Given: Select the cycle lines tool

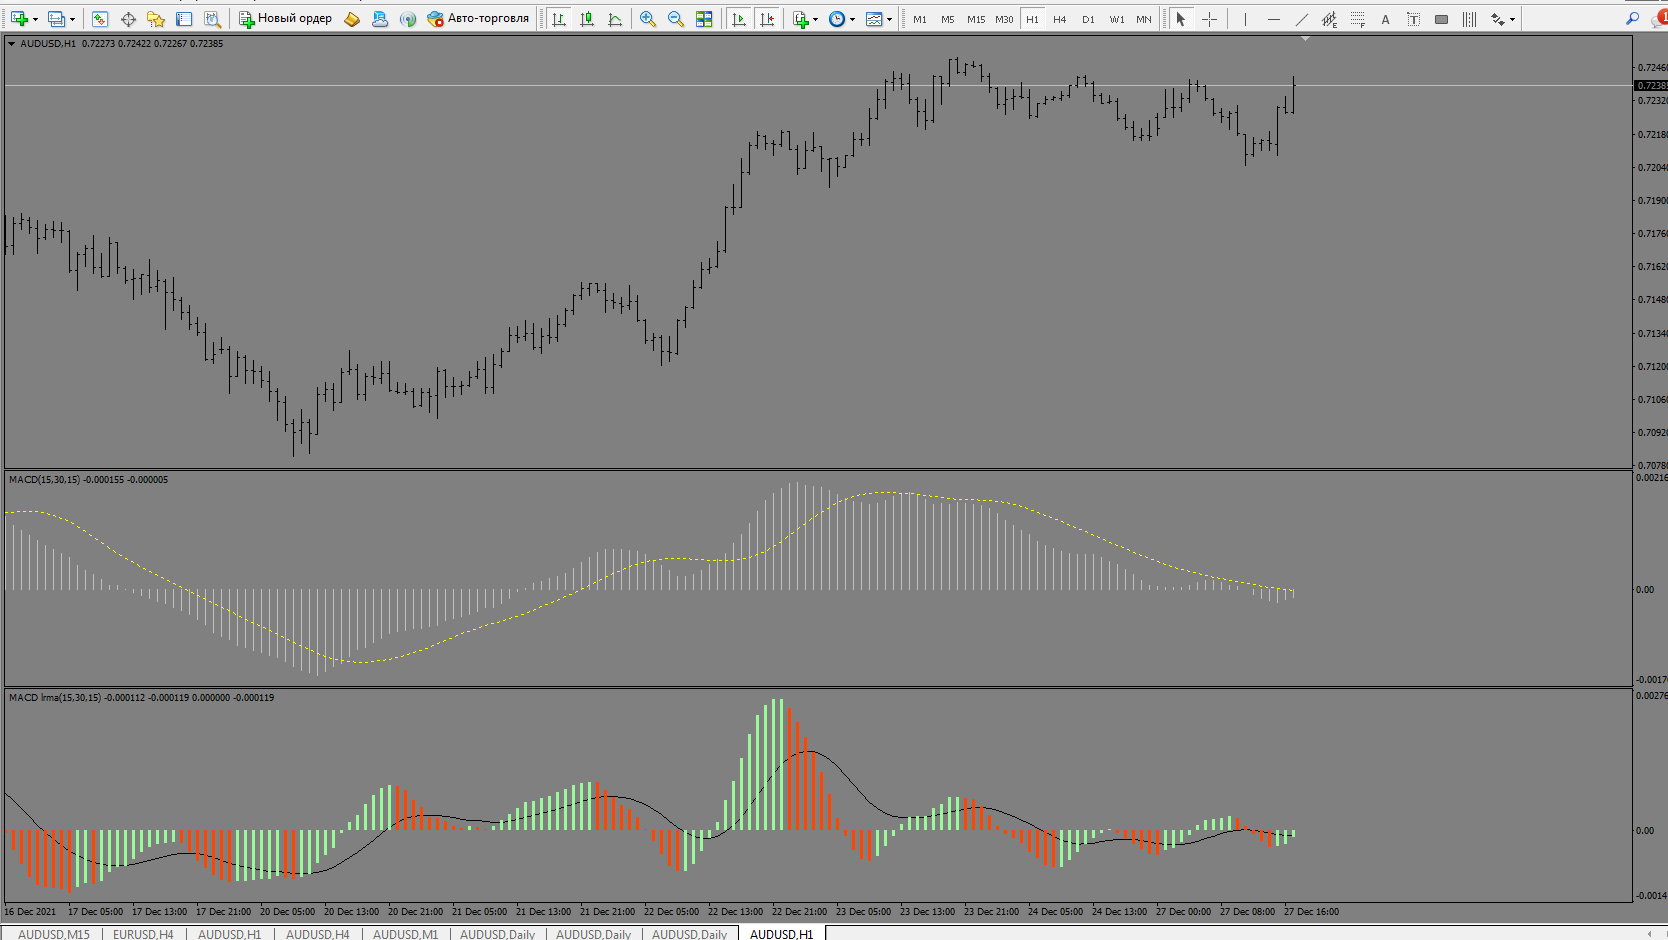Looking at the screenshot, I should click(x=1469, y=19).
